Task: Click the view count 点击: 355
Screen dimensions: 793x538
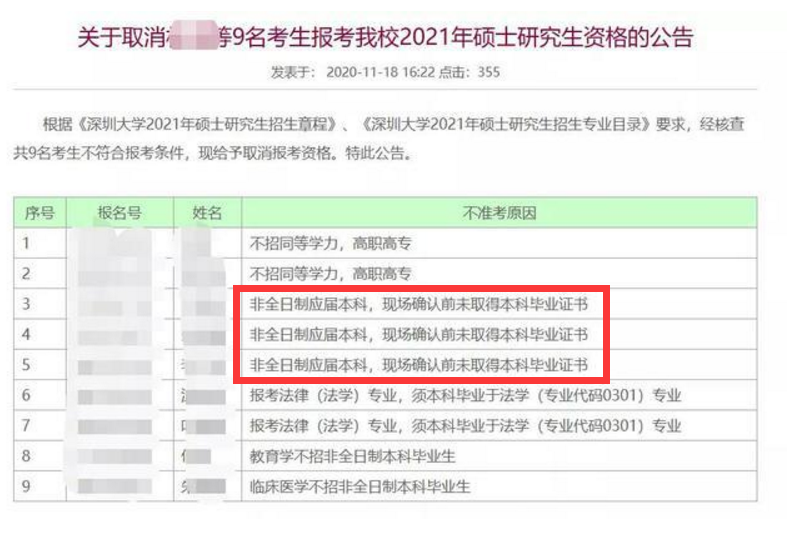Action: (469, 72)
